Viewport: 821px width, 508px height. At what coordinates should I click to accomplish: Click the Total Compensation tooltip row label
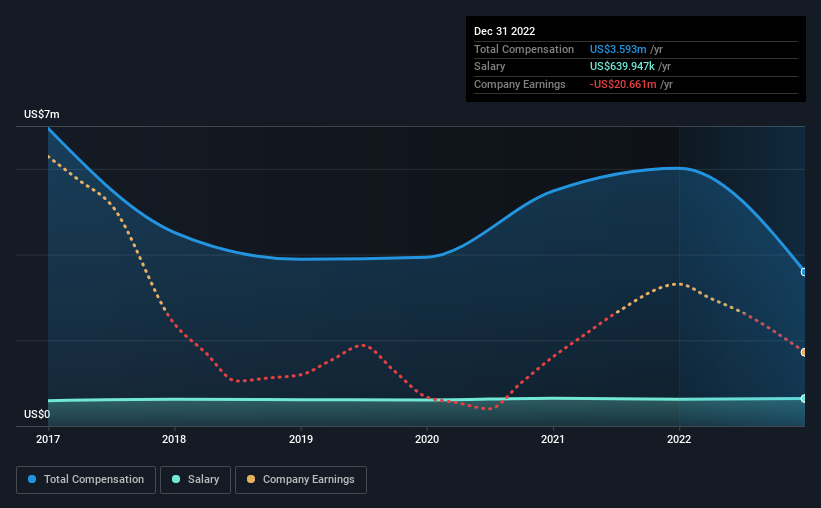coord(524,49)
